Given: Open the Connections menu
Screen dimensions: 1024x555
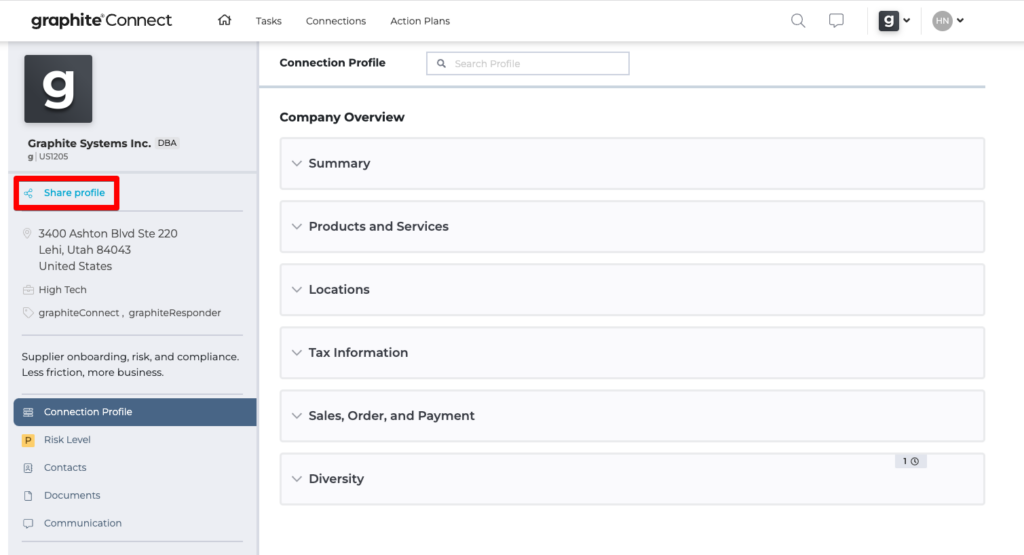Looking at the screenshot, I should pyautogui.click(x=336, y=21).
